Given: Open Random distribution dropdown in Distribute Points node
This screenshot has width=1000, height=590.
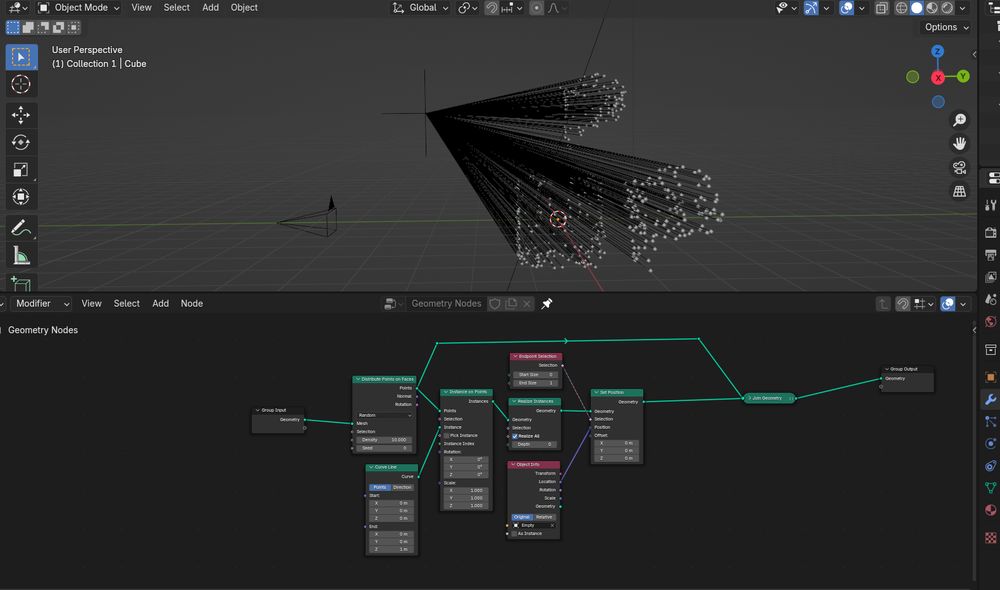Looking at the screenshot, I should point(385,415).
